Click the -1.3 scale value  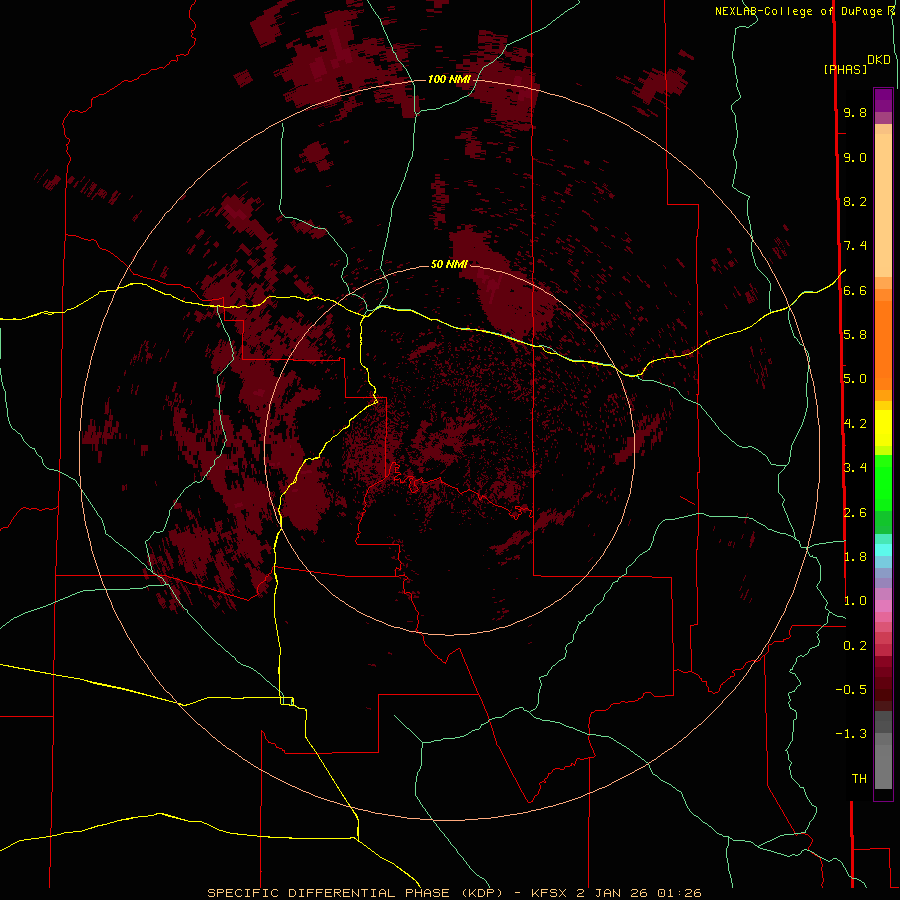click(851, 734)
